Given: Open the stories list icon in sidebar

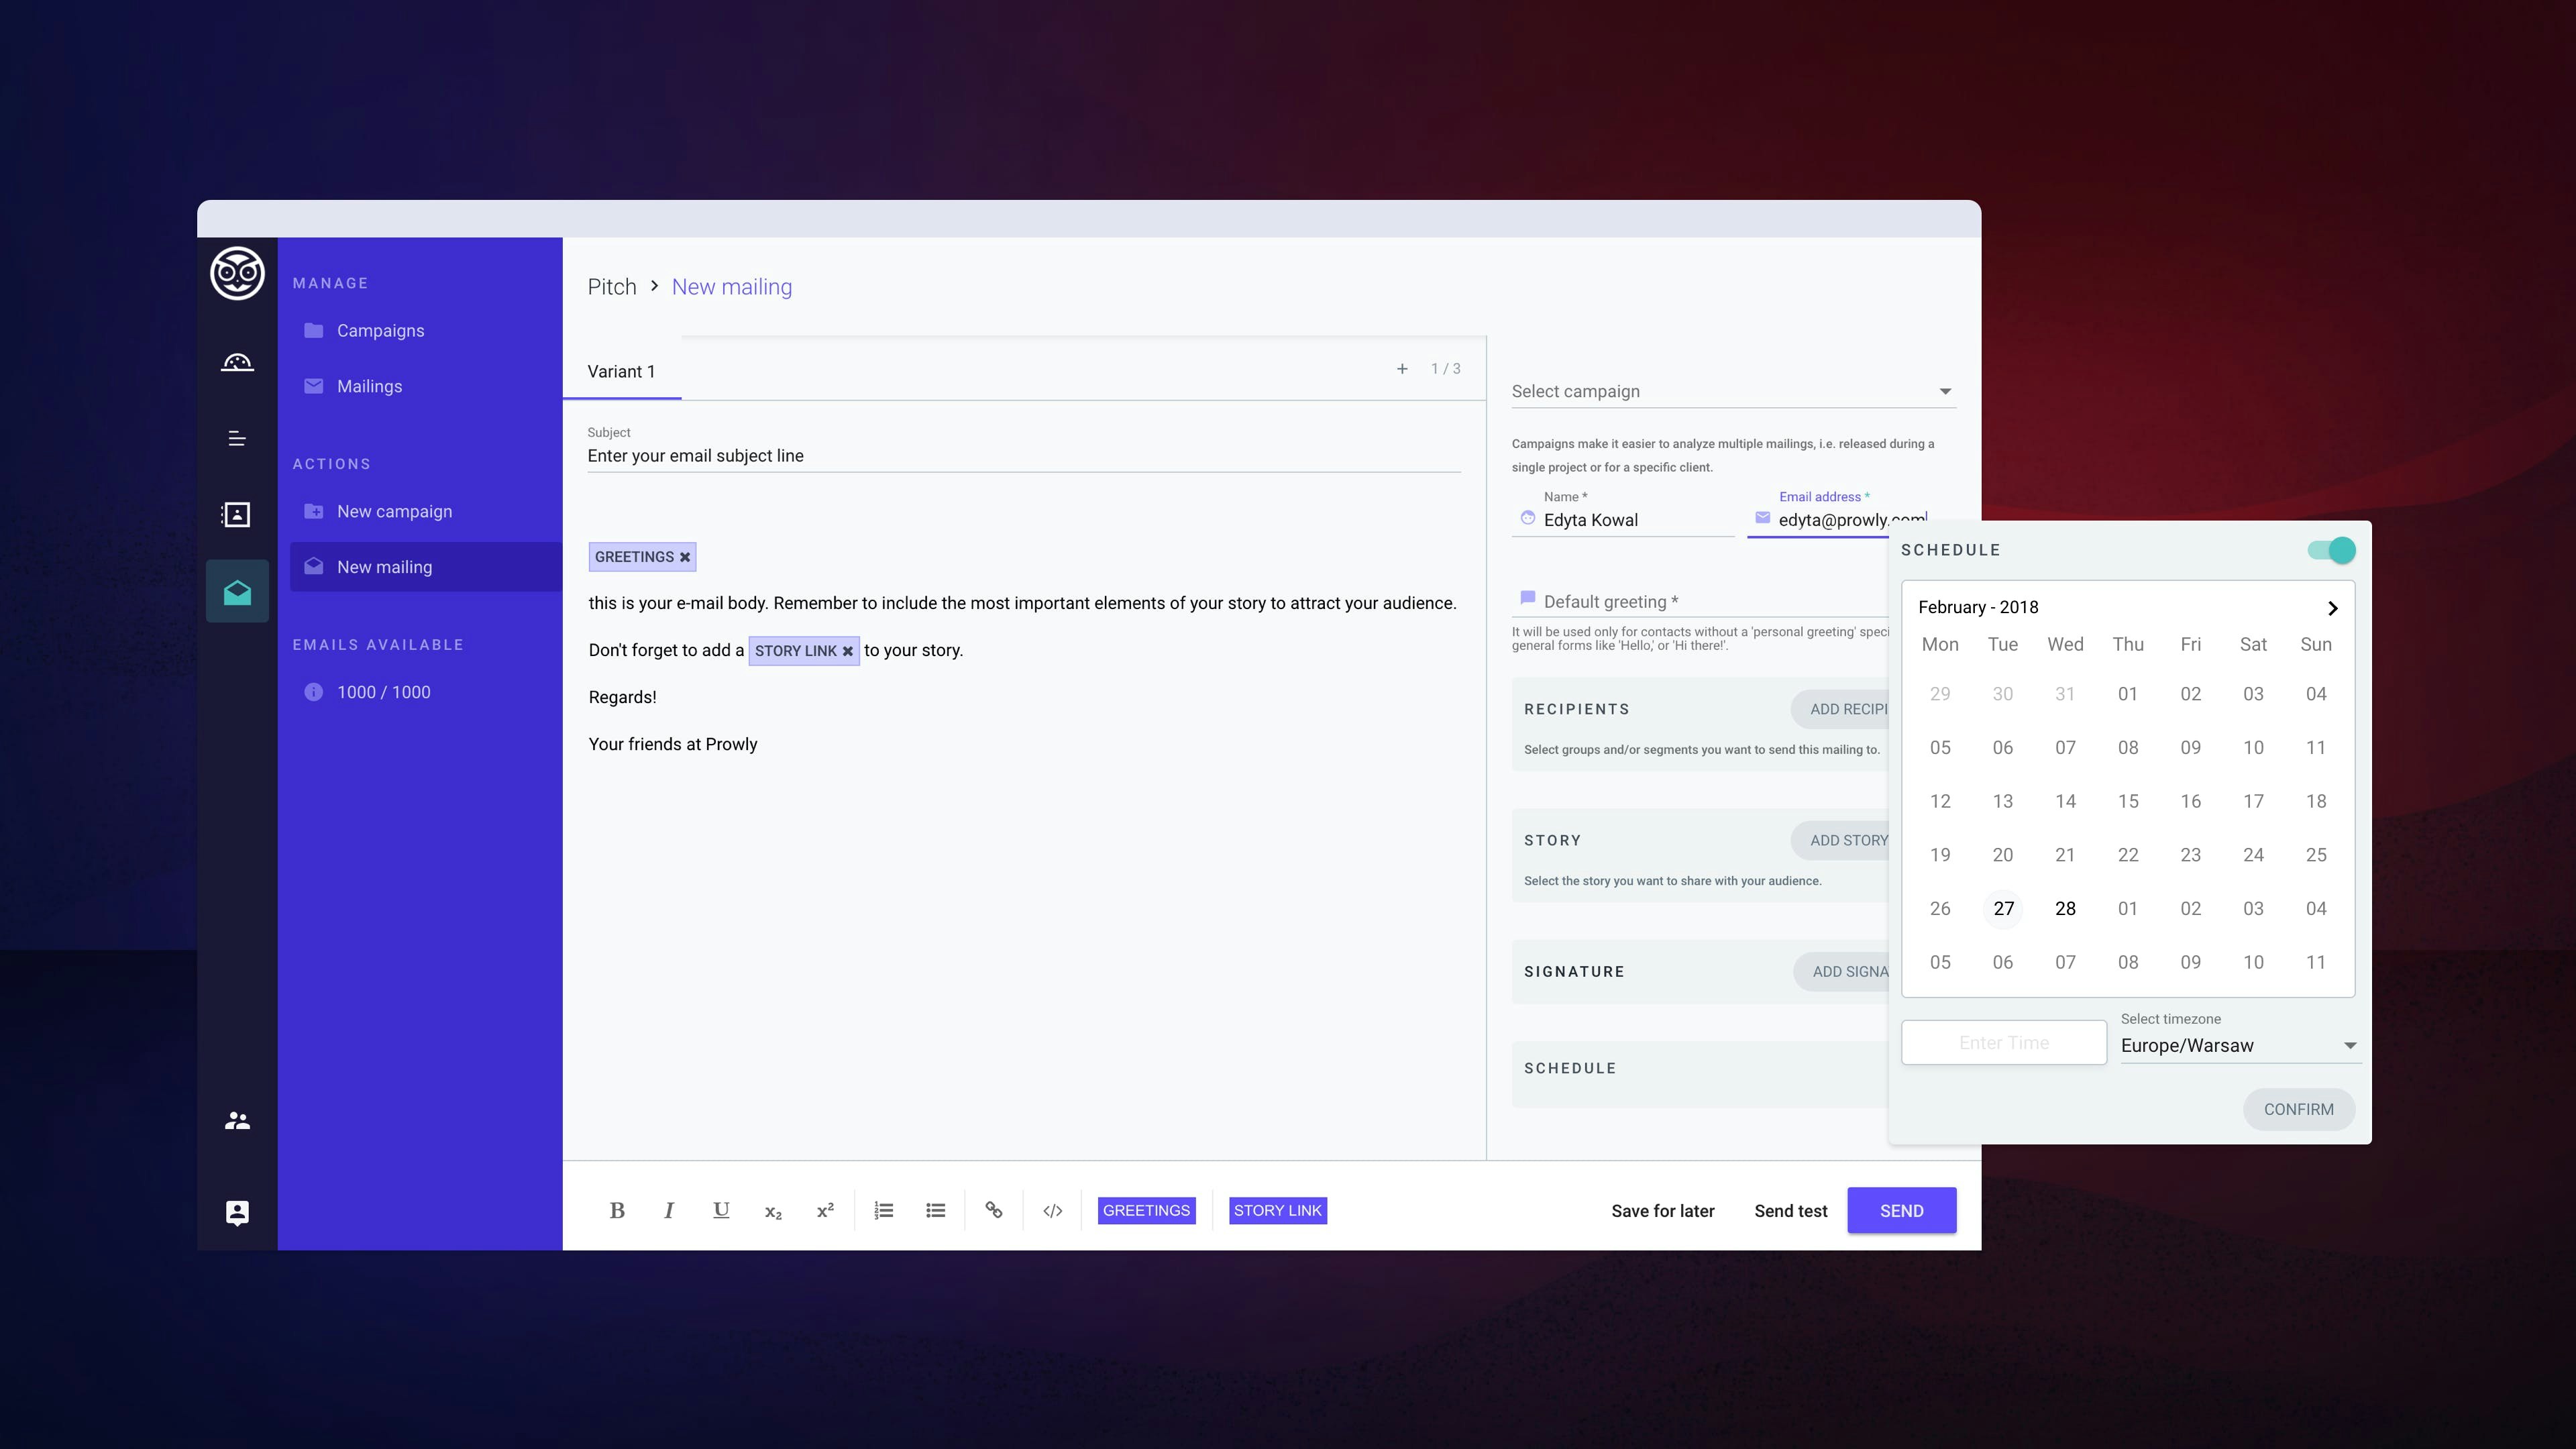Looking at the screenshot, I should [237, 438].
